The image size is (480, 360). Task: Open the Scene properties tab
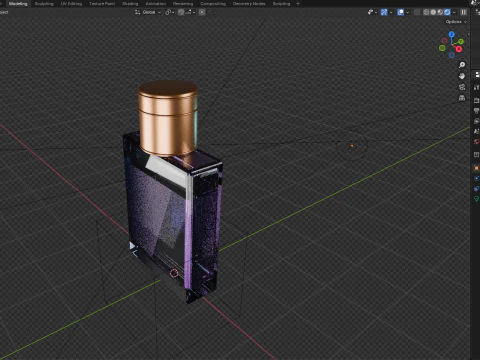coord(476,131)
